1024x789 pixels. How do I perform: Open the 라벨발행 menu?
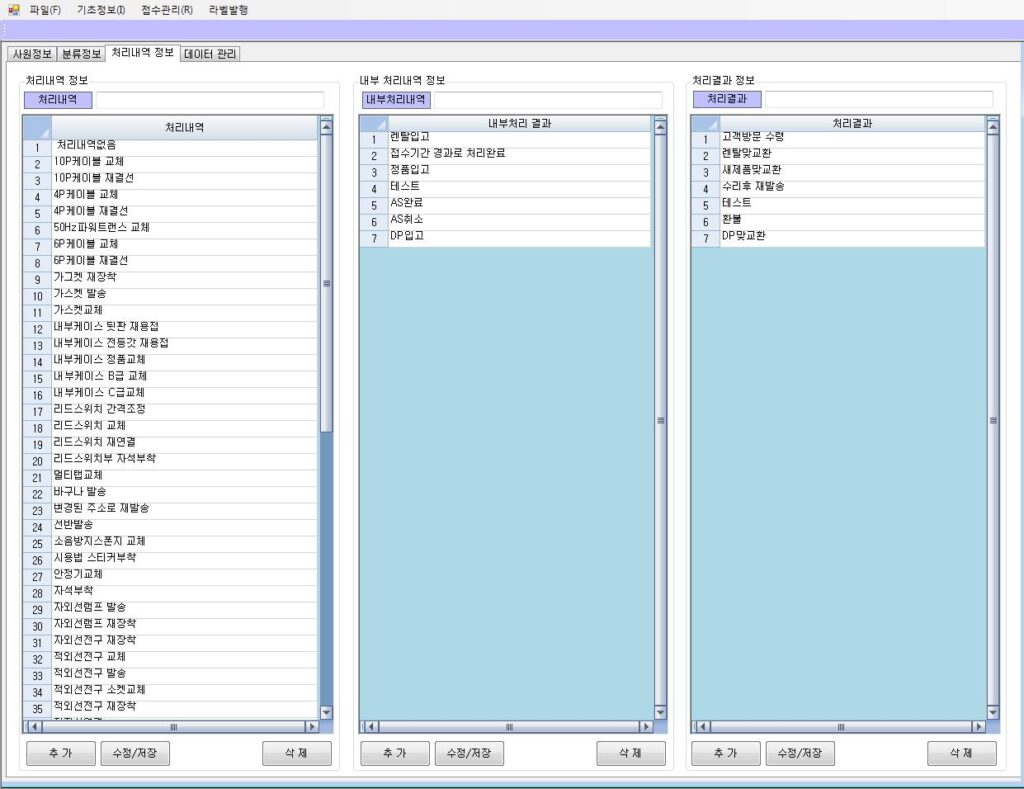pos(228,9)
